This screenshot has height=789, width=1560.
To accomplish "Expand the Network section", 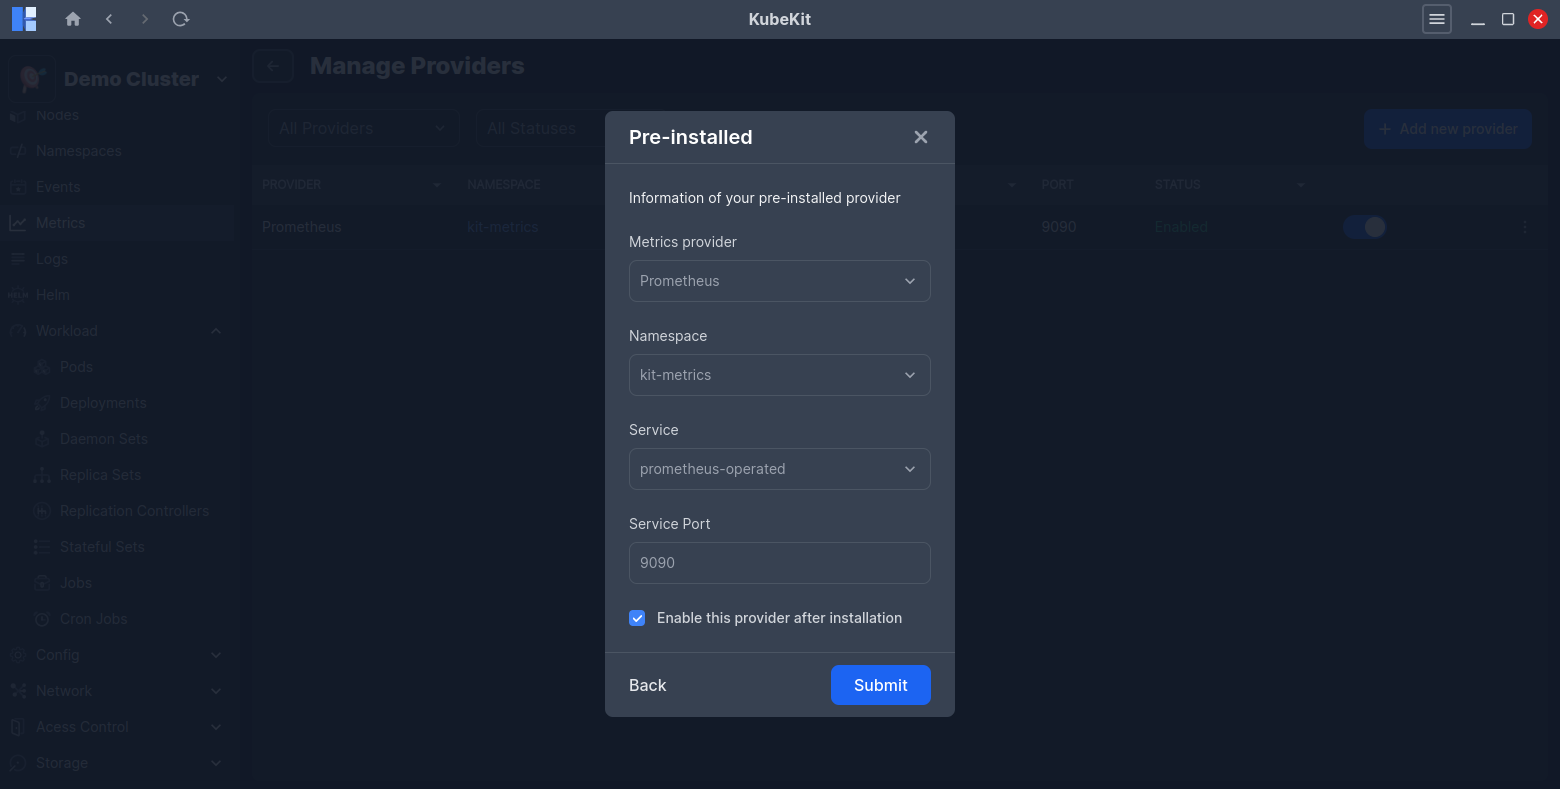I will tap(216, 690).
